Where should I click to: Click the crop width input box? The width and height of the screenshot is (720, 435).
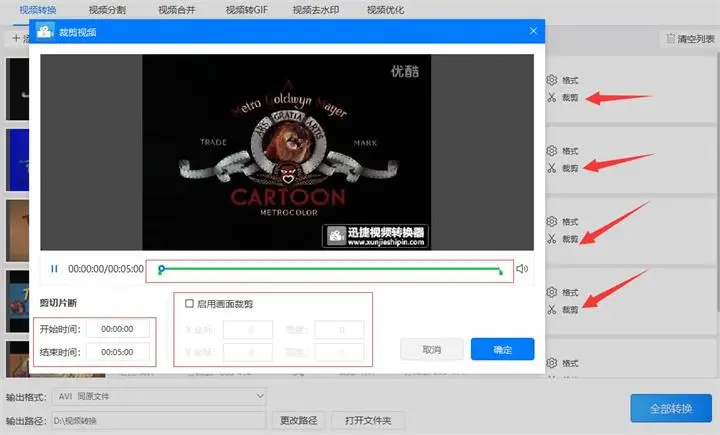tap(339, 330)
